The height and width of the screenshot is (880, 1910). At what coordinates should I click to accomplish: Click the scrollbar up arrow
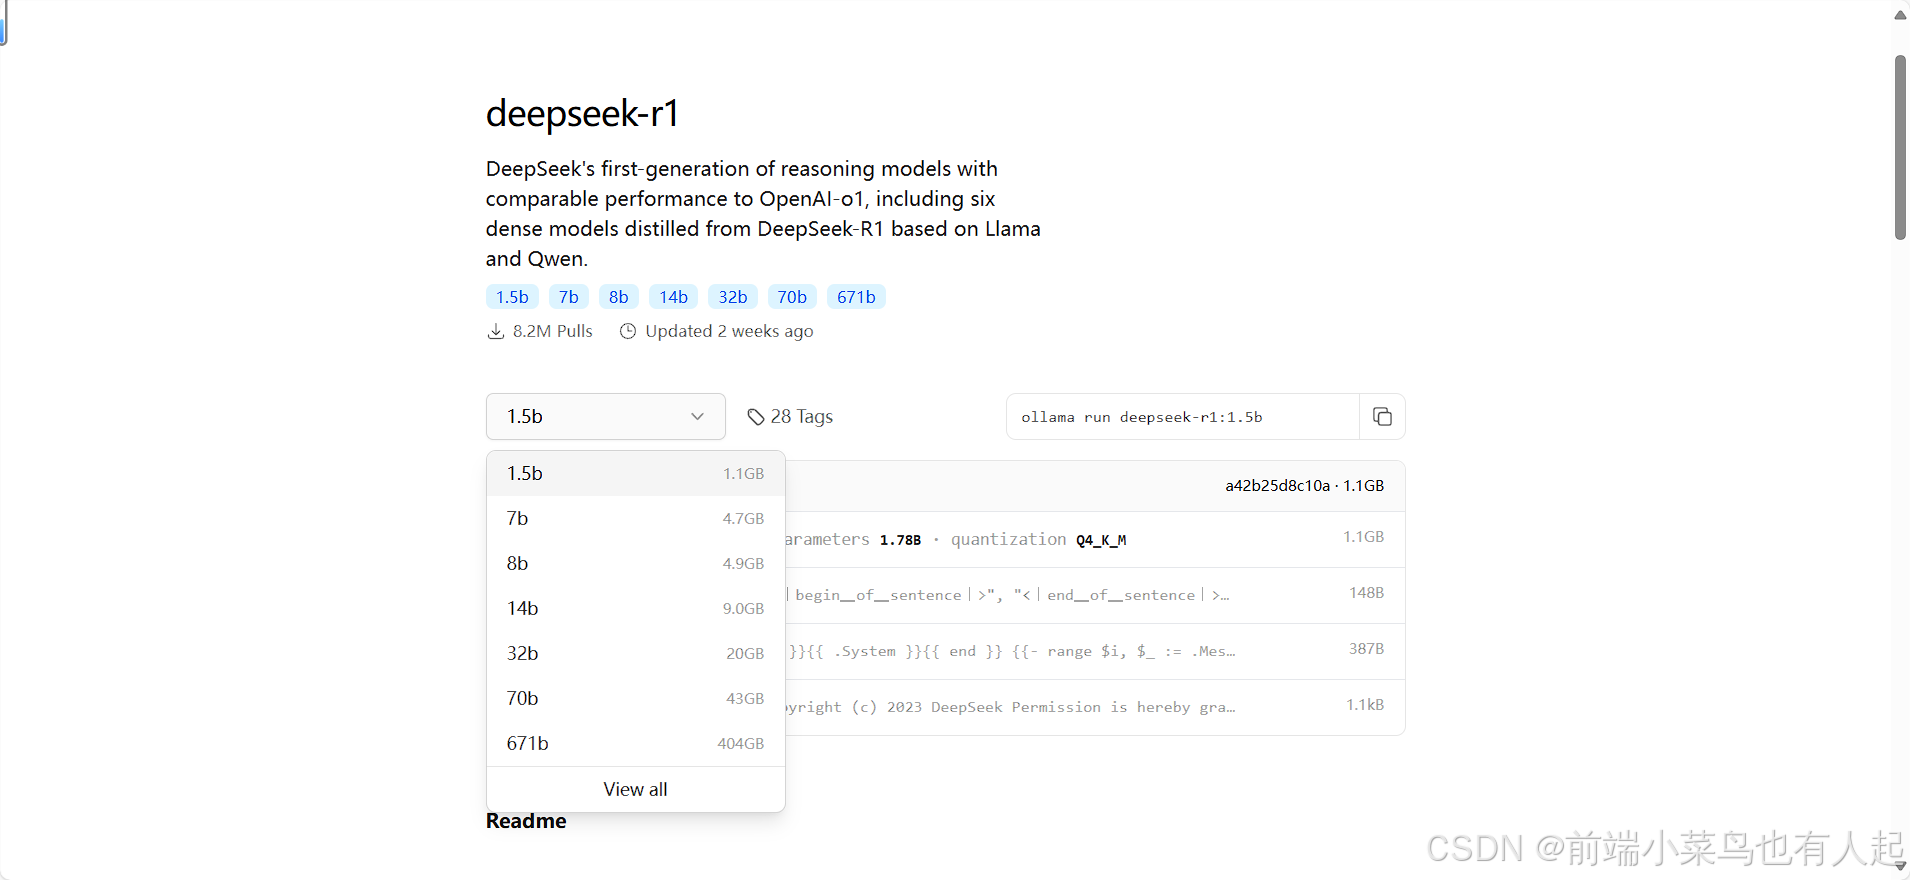coord(1900,14)
